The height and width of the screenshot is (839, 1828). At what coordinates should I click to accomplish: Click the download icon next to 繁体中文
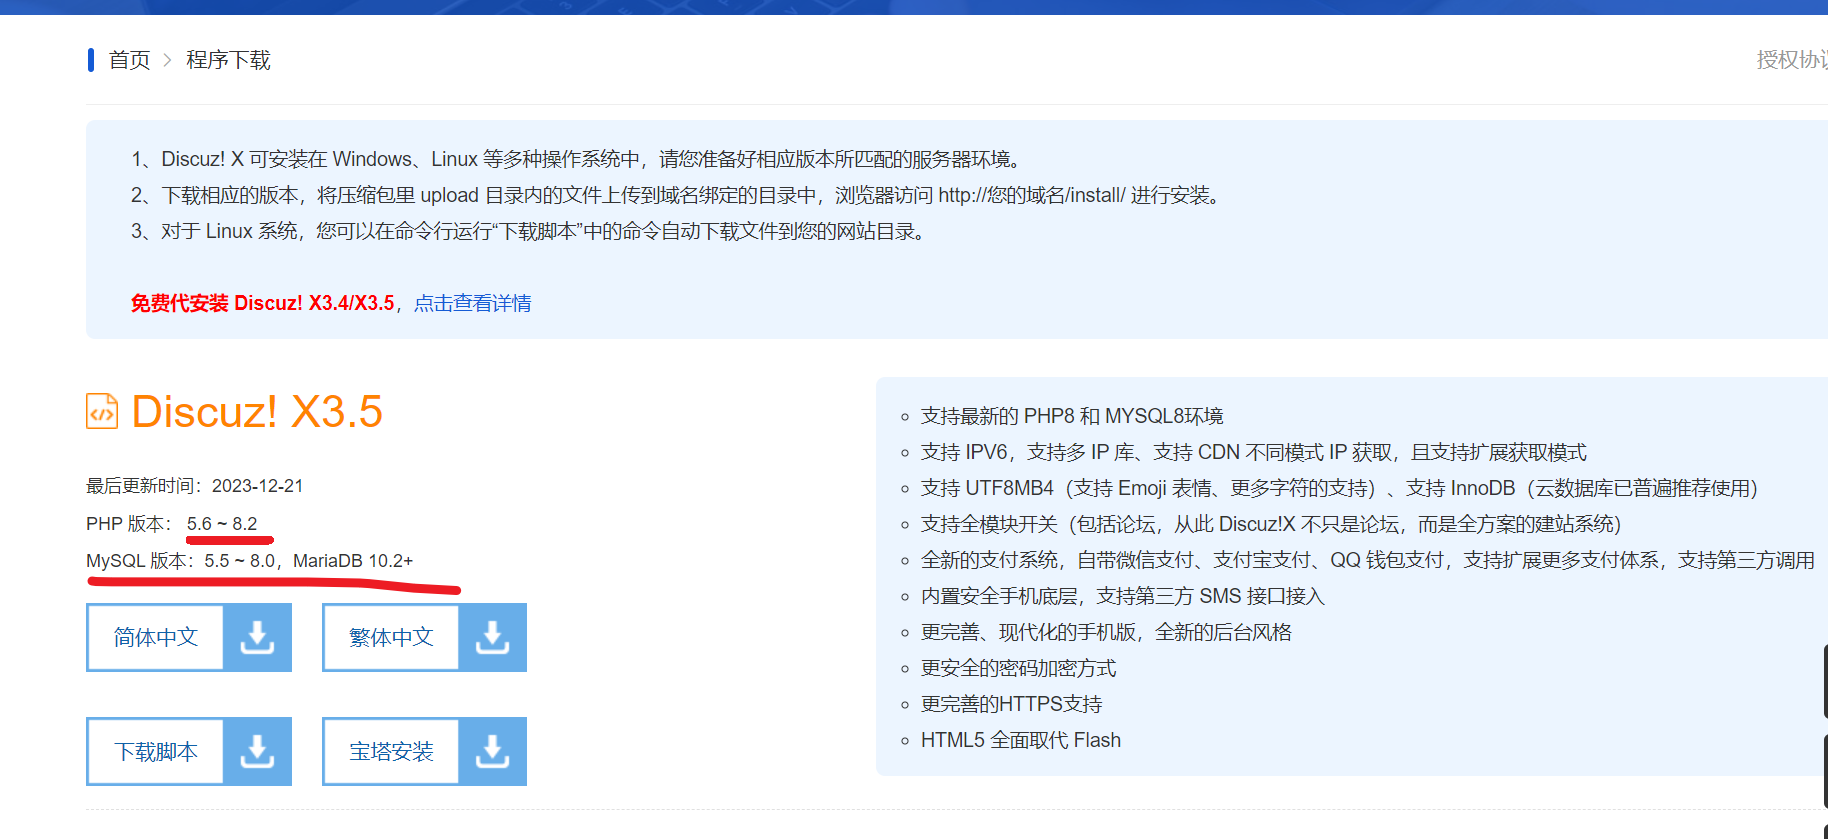492,637
